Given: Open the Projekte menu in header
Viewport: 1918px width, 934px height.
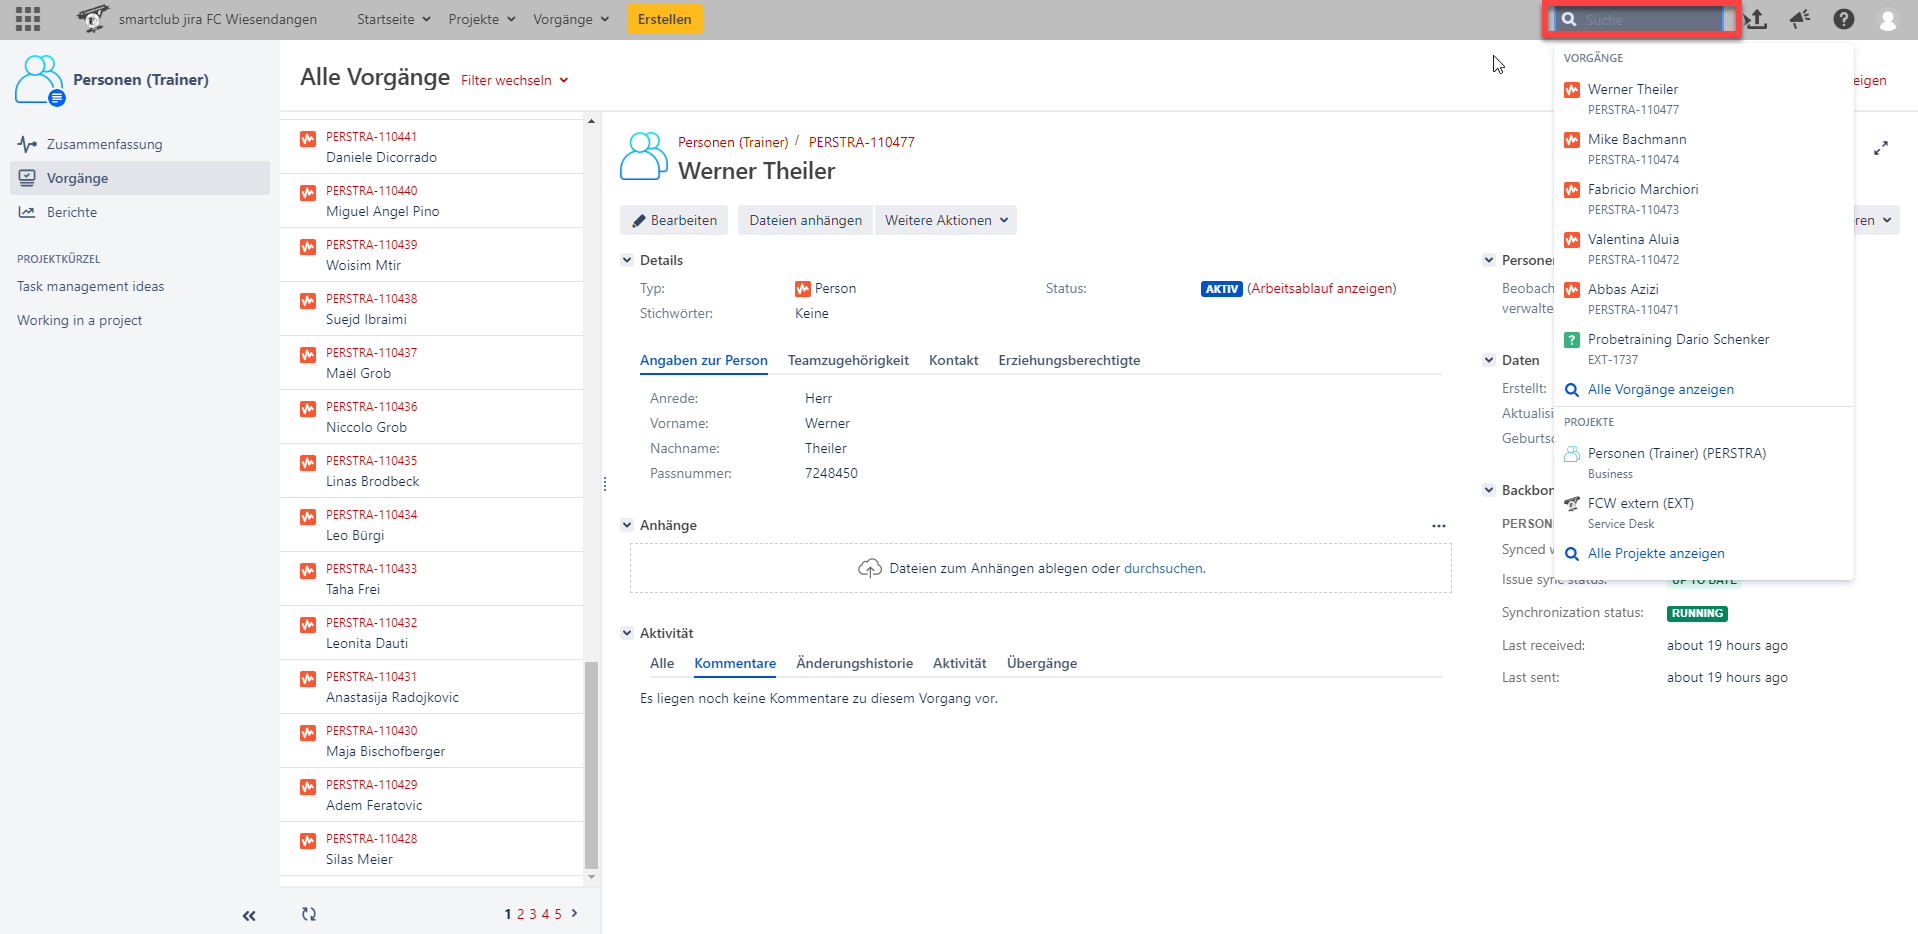Looking at the screenshot, I should pos(482,19).
